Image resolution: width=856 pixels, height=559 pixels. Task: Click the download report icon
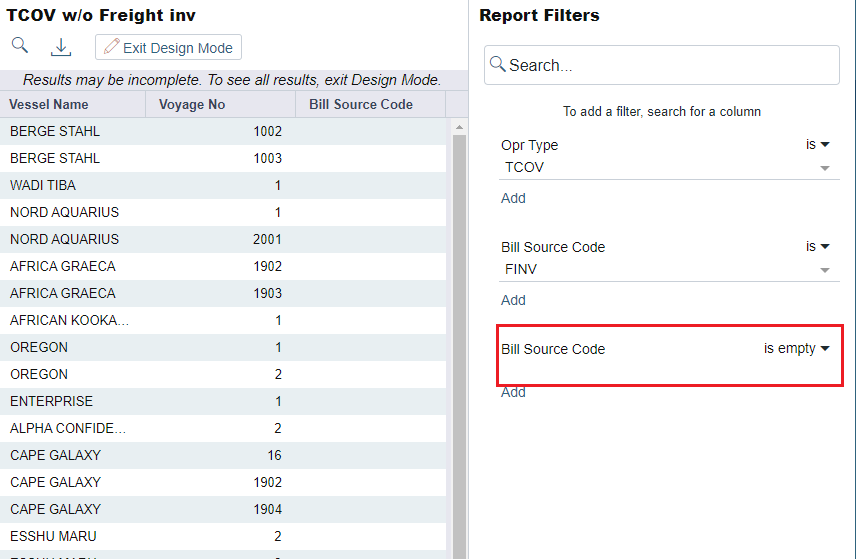(x=61, y=47)
